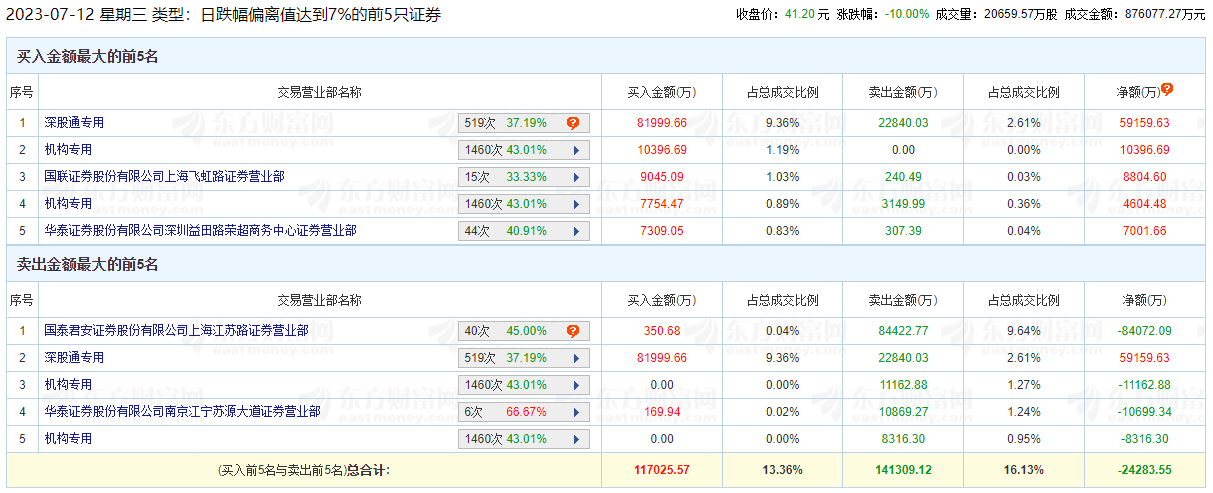Click orange question icon in 深股通专用 sell-table row

[573, 358]
